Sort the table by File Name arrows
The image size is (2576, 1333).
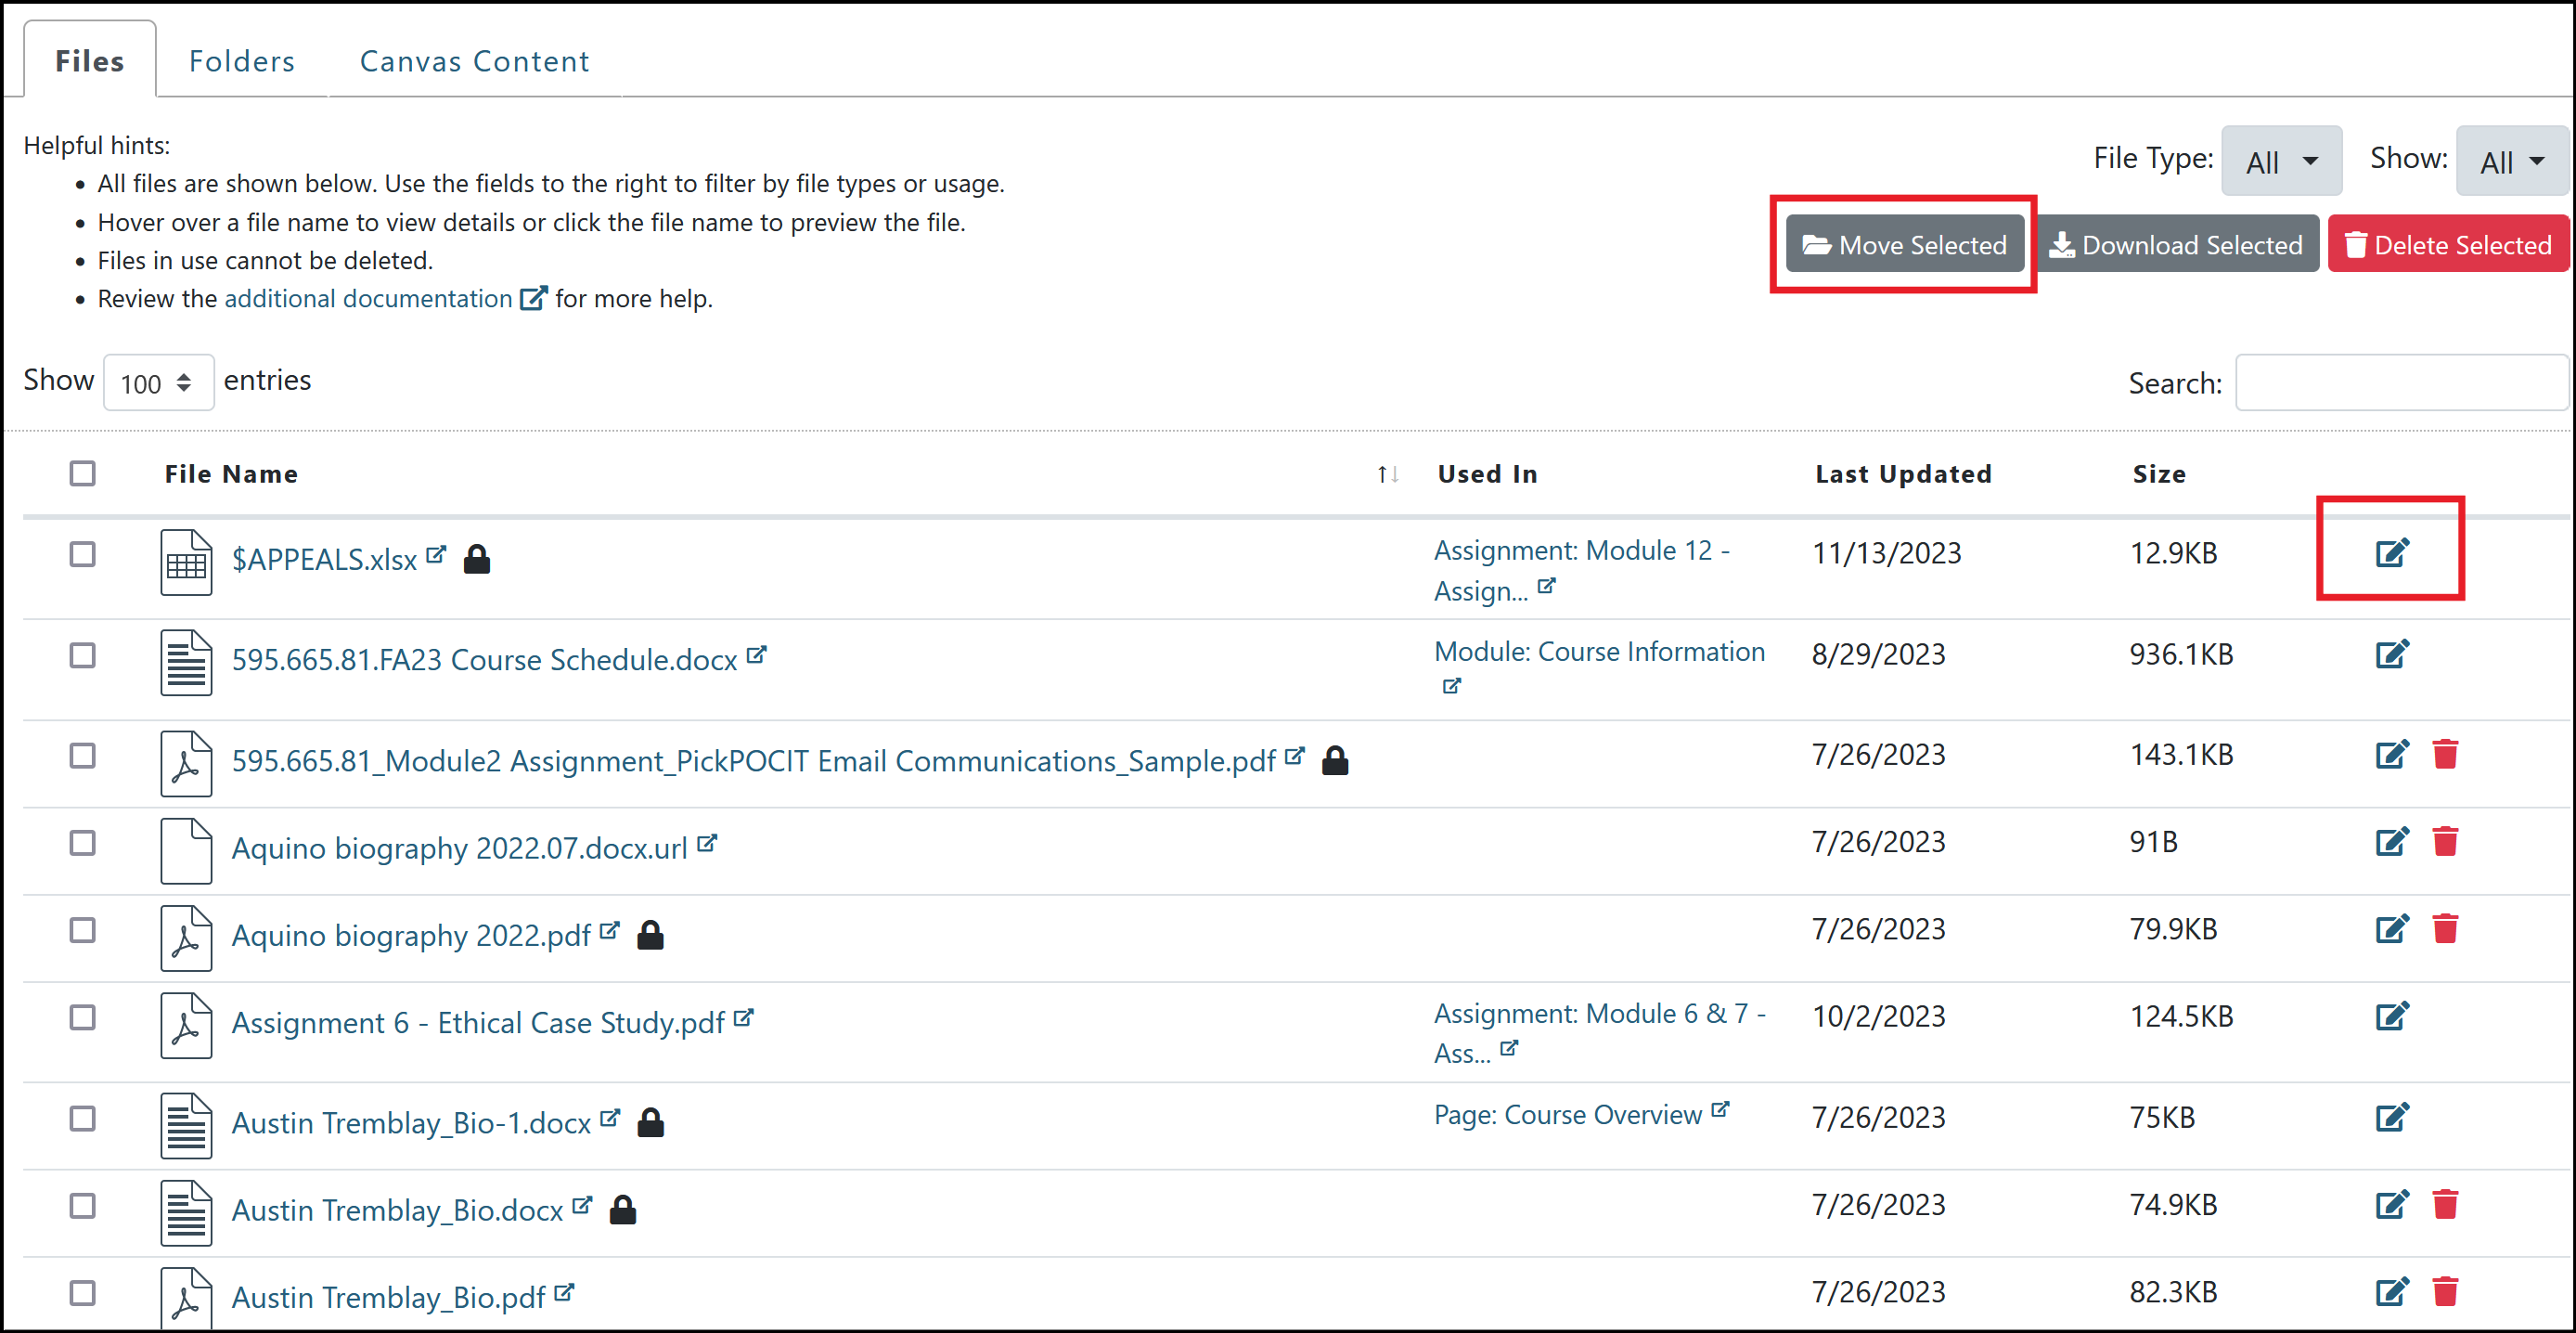click(x=1387, y=474)
